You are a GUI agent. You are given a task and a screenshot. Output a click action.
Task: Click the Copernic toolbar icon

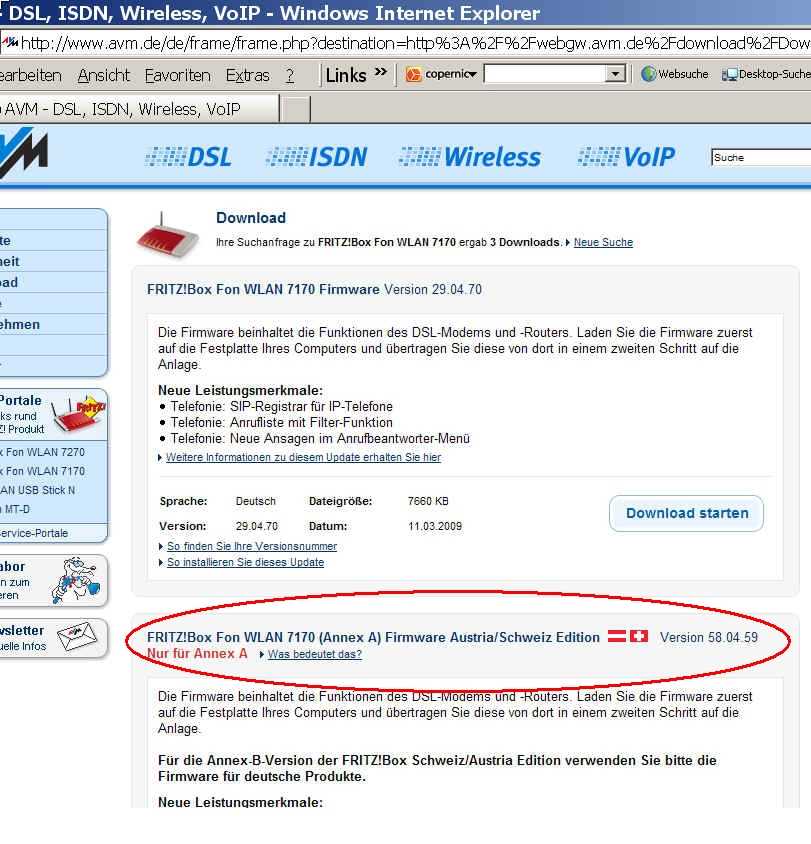[x=413, y=75]
